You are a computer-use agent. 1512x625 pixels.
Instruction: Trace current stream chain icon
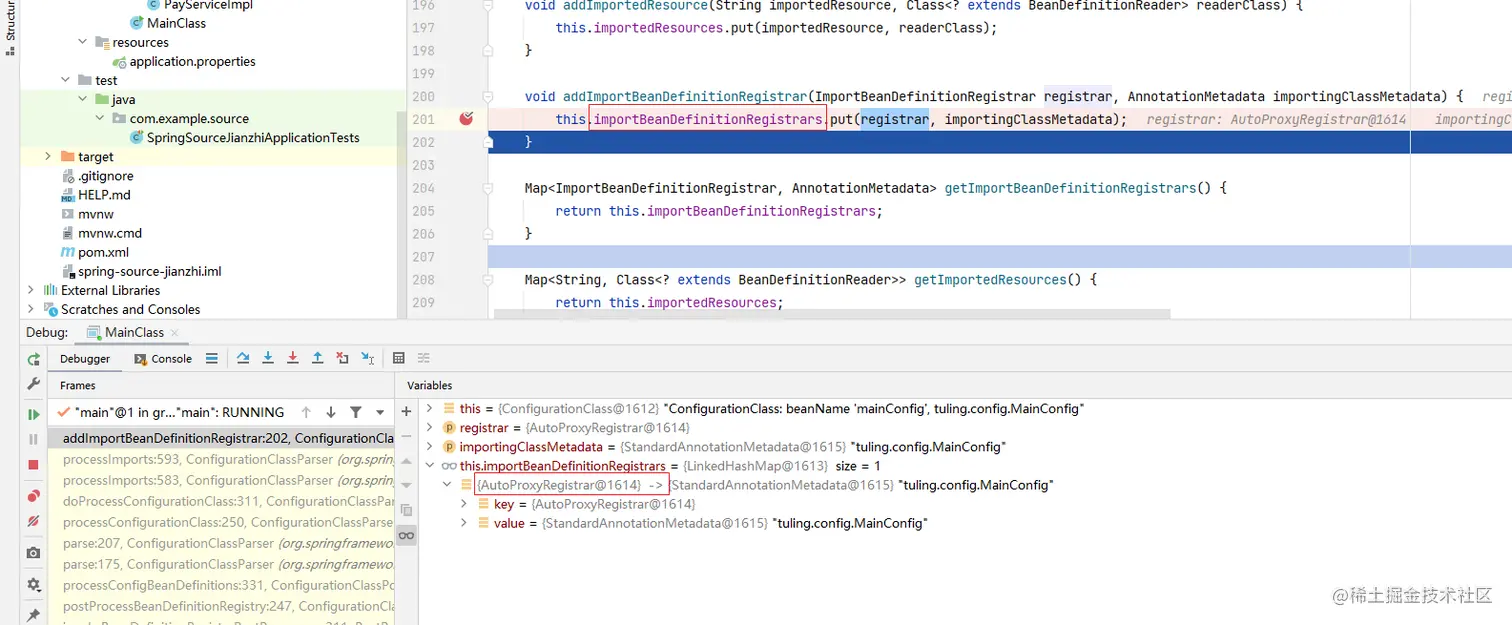pos(424,358)
